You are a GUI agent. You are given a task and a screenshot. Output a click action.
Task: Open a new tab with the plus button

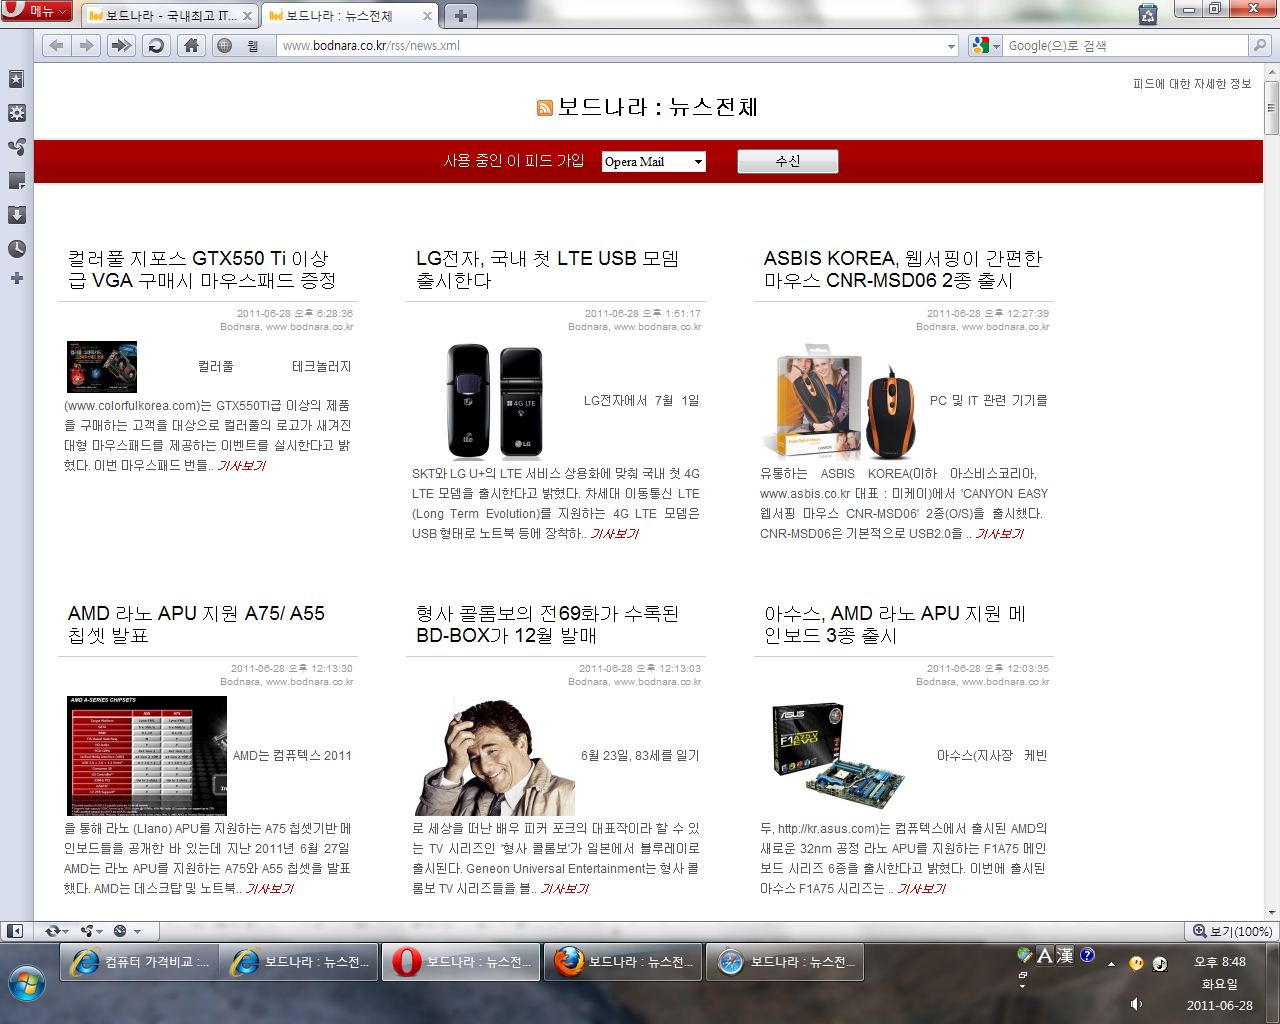(x=460, y=16)
